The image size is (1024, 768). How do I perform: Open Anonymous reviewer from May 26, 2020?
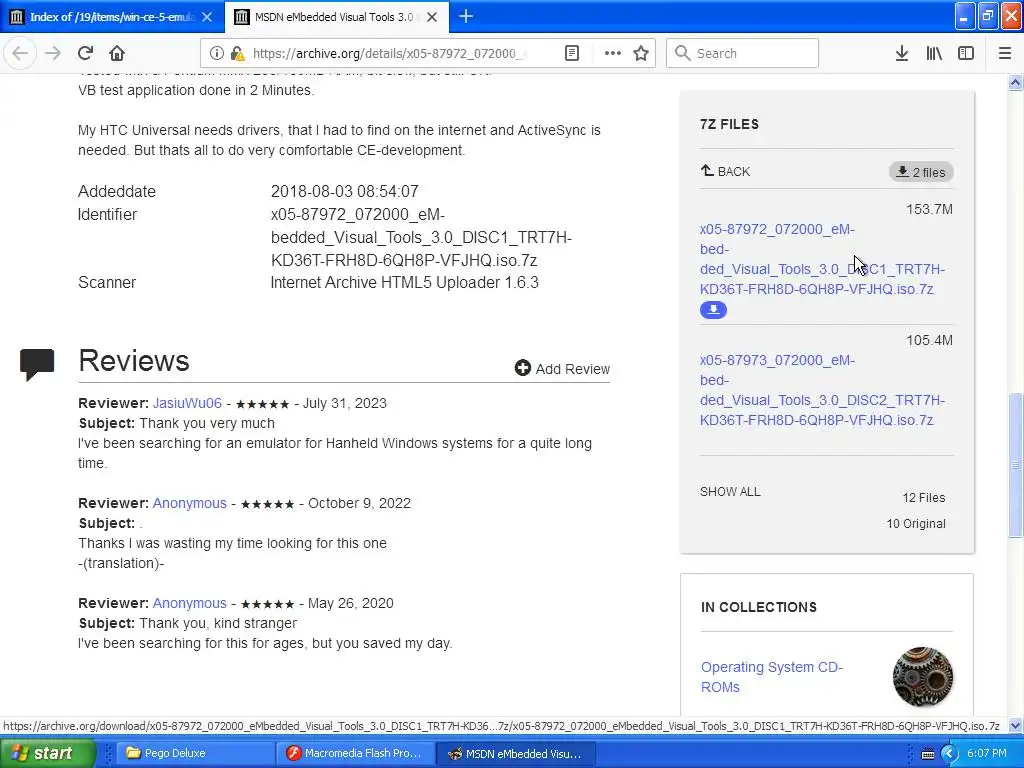click(x=189, y=603)
